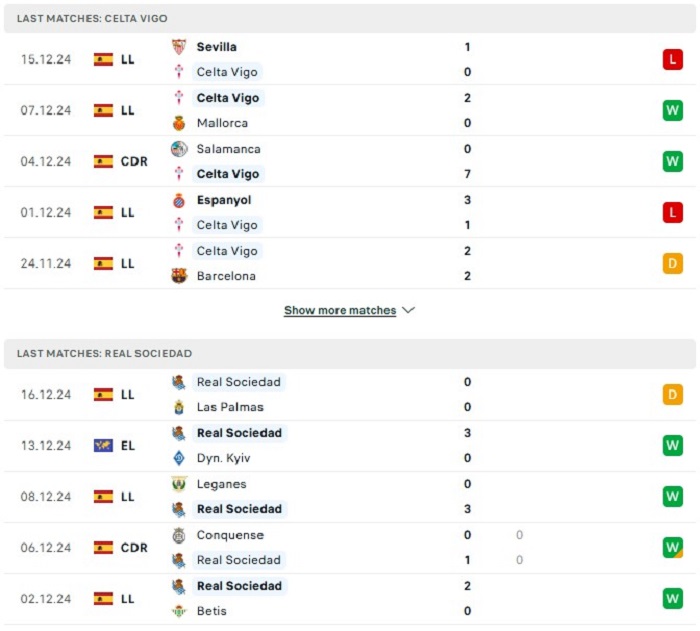This screenshot has width=700, height=631.
Task: Click the Dyn. Kyiv club crest
Action: [179, 458]
